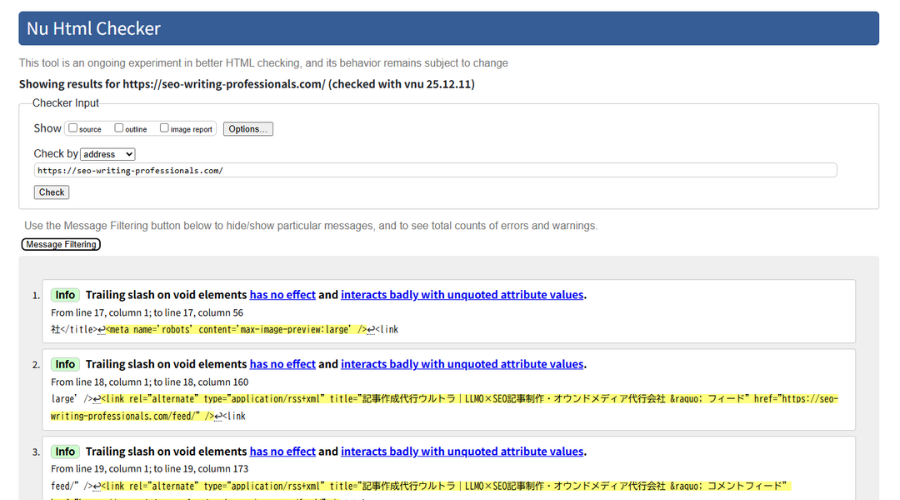
Task: Click the URL address input field
Action: [x=435, y=170]
